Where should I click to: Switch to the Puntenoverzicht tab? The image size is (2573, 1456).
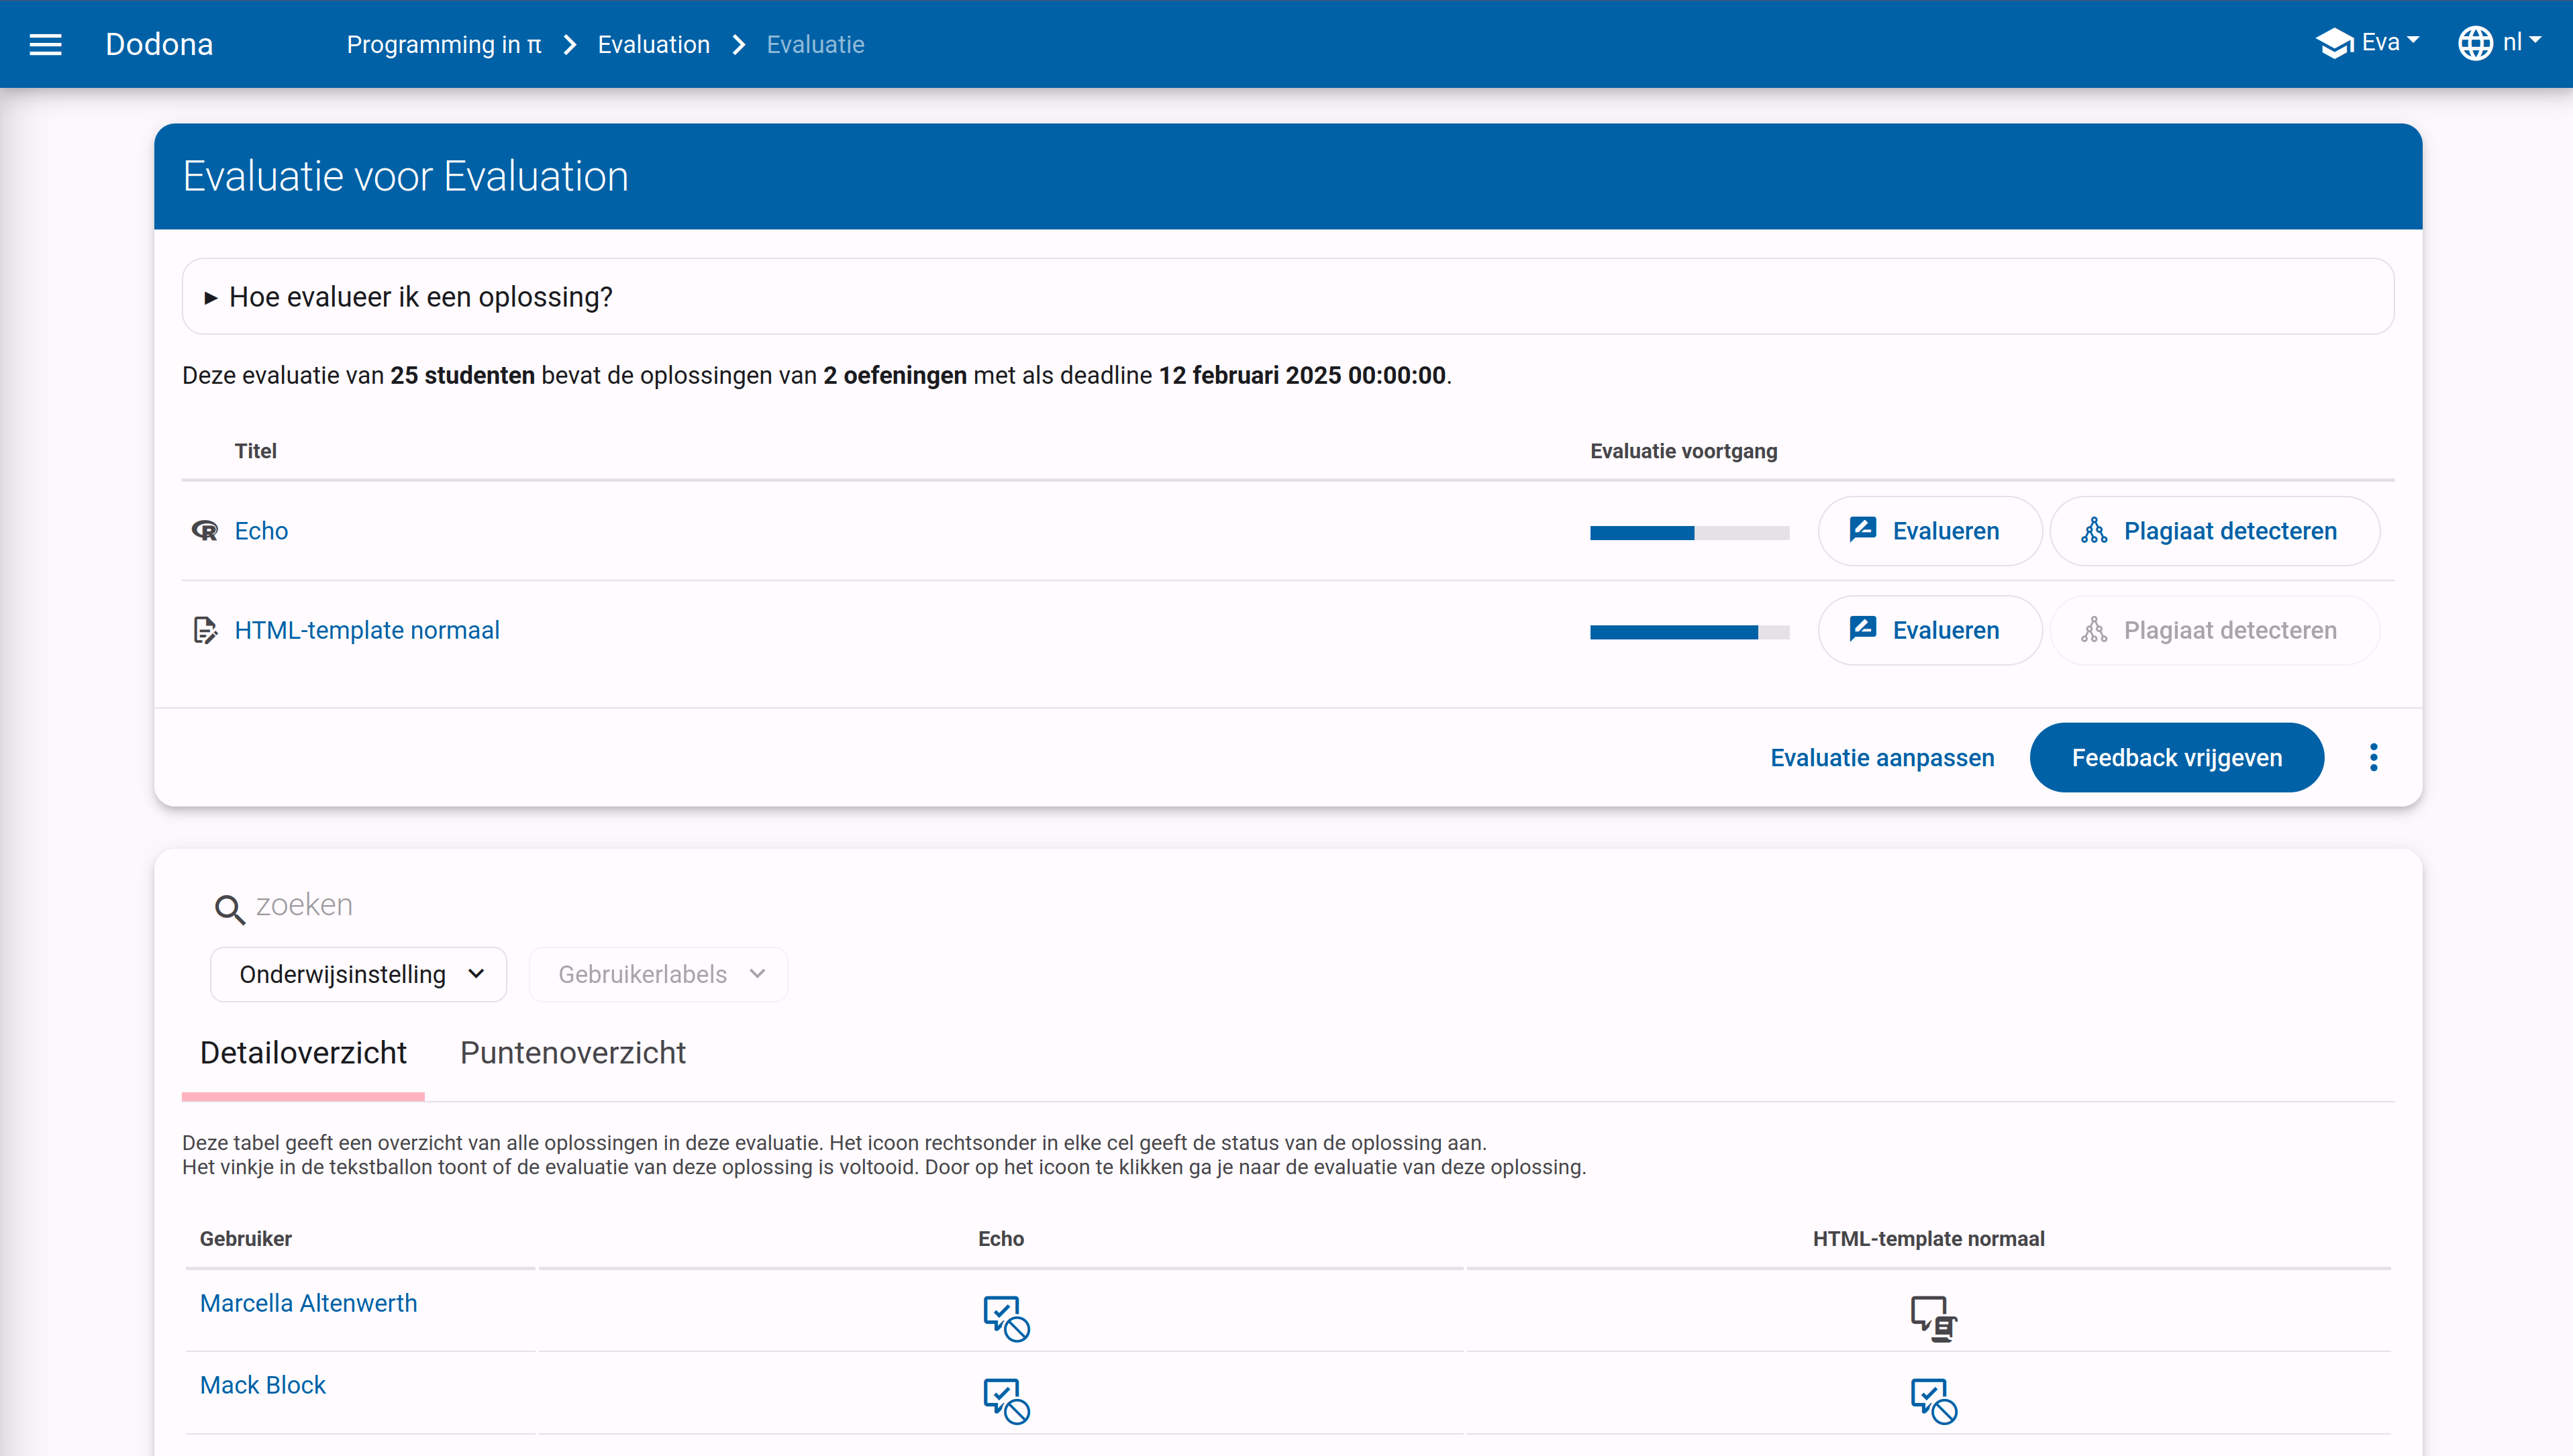tap(572, 1052)
